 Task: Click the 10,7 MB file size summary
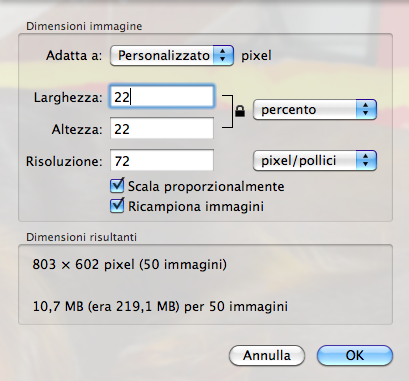160,306
